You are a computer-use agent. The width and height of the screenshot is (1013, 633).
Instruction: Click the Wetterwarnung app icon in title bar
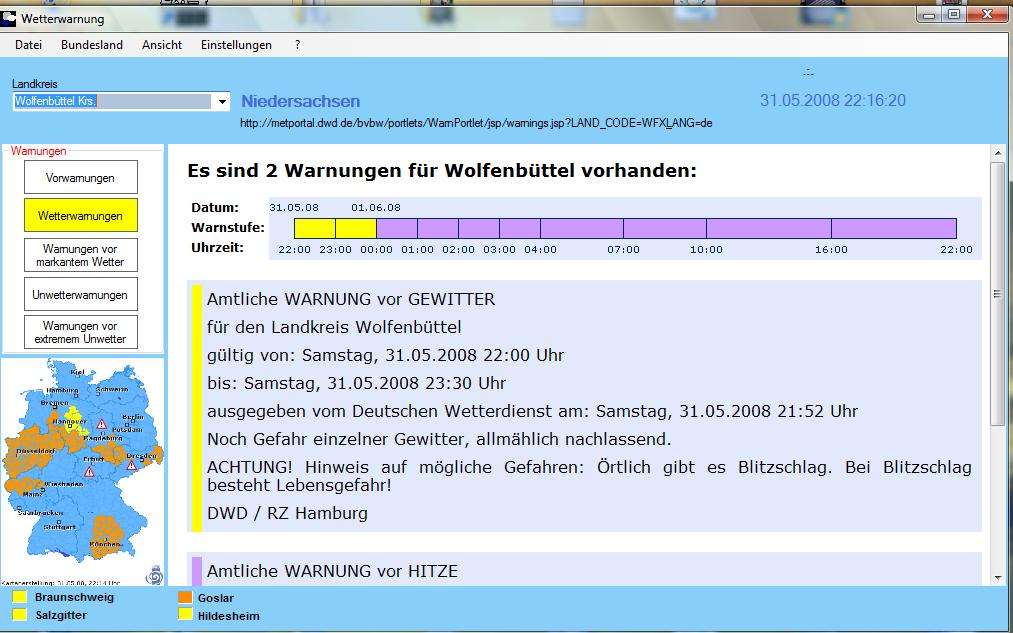point(9,18)
